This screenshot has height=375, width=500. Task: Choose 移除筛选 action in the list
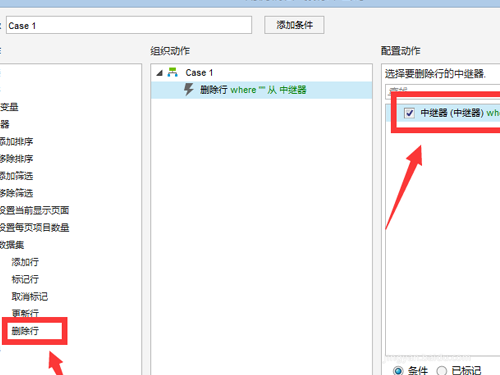point(17,193)
